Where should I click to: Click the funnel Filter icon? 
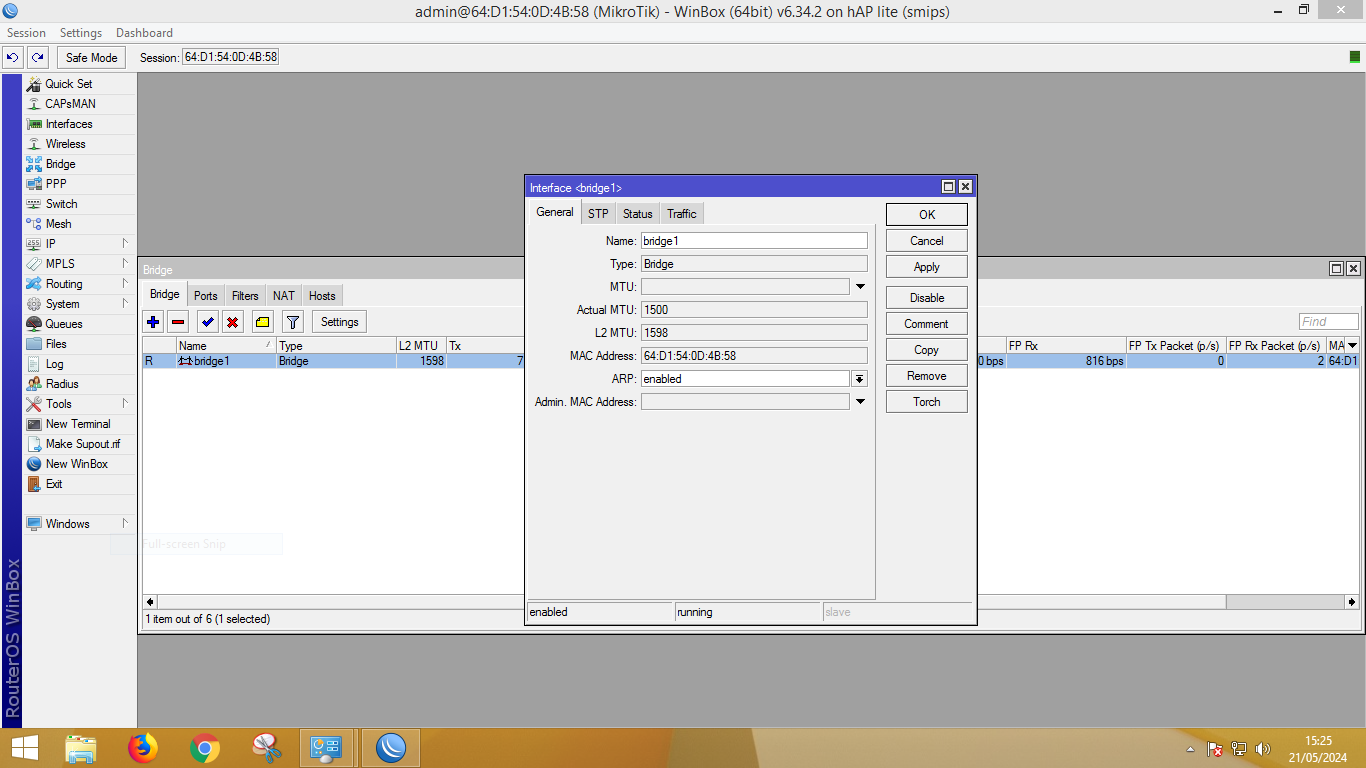(292, 322)
